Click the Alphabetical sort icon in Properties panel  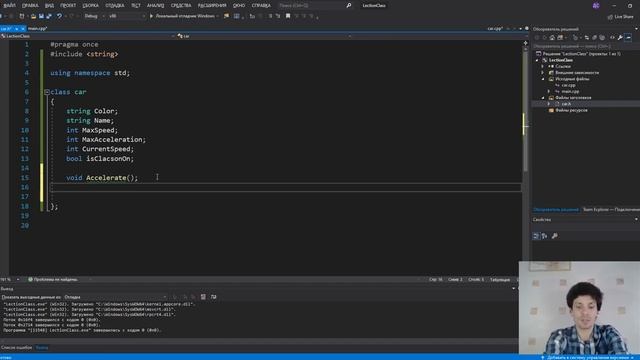pyautogui.click(x=544, y=236)
